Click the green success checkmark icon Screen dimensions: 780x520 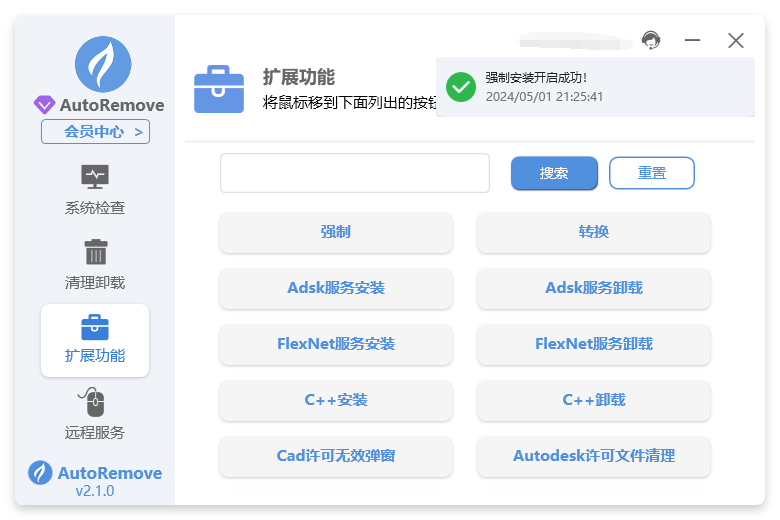pos(461,87)
